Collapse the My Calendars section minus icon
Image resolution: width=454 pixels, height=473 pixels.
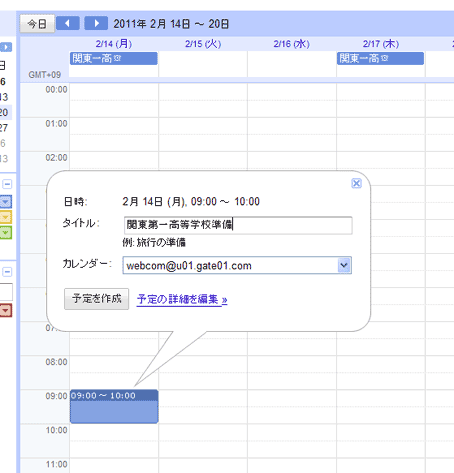pyautogui.click(x=7, y=184)
